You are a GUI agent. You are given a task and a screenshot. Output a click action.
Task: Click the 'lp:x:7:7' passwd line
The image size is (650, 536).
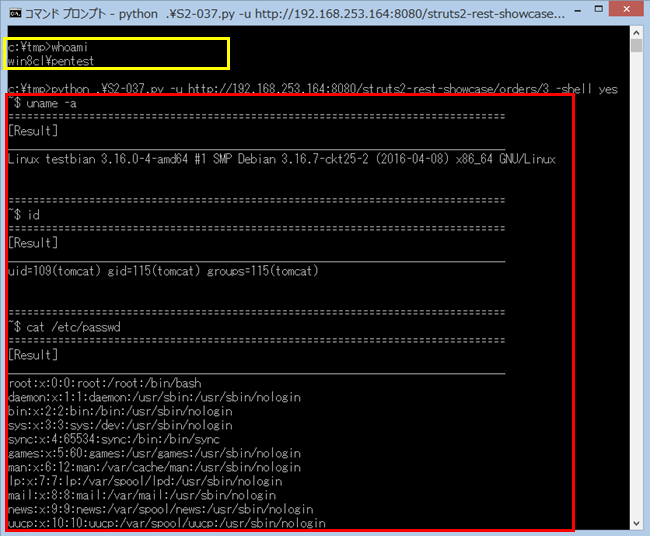(x=145, y=481)
